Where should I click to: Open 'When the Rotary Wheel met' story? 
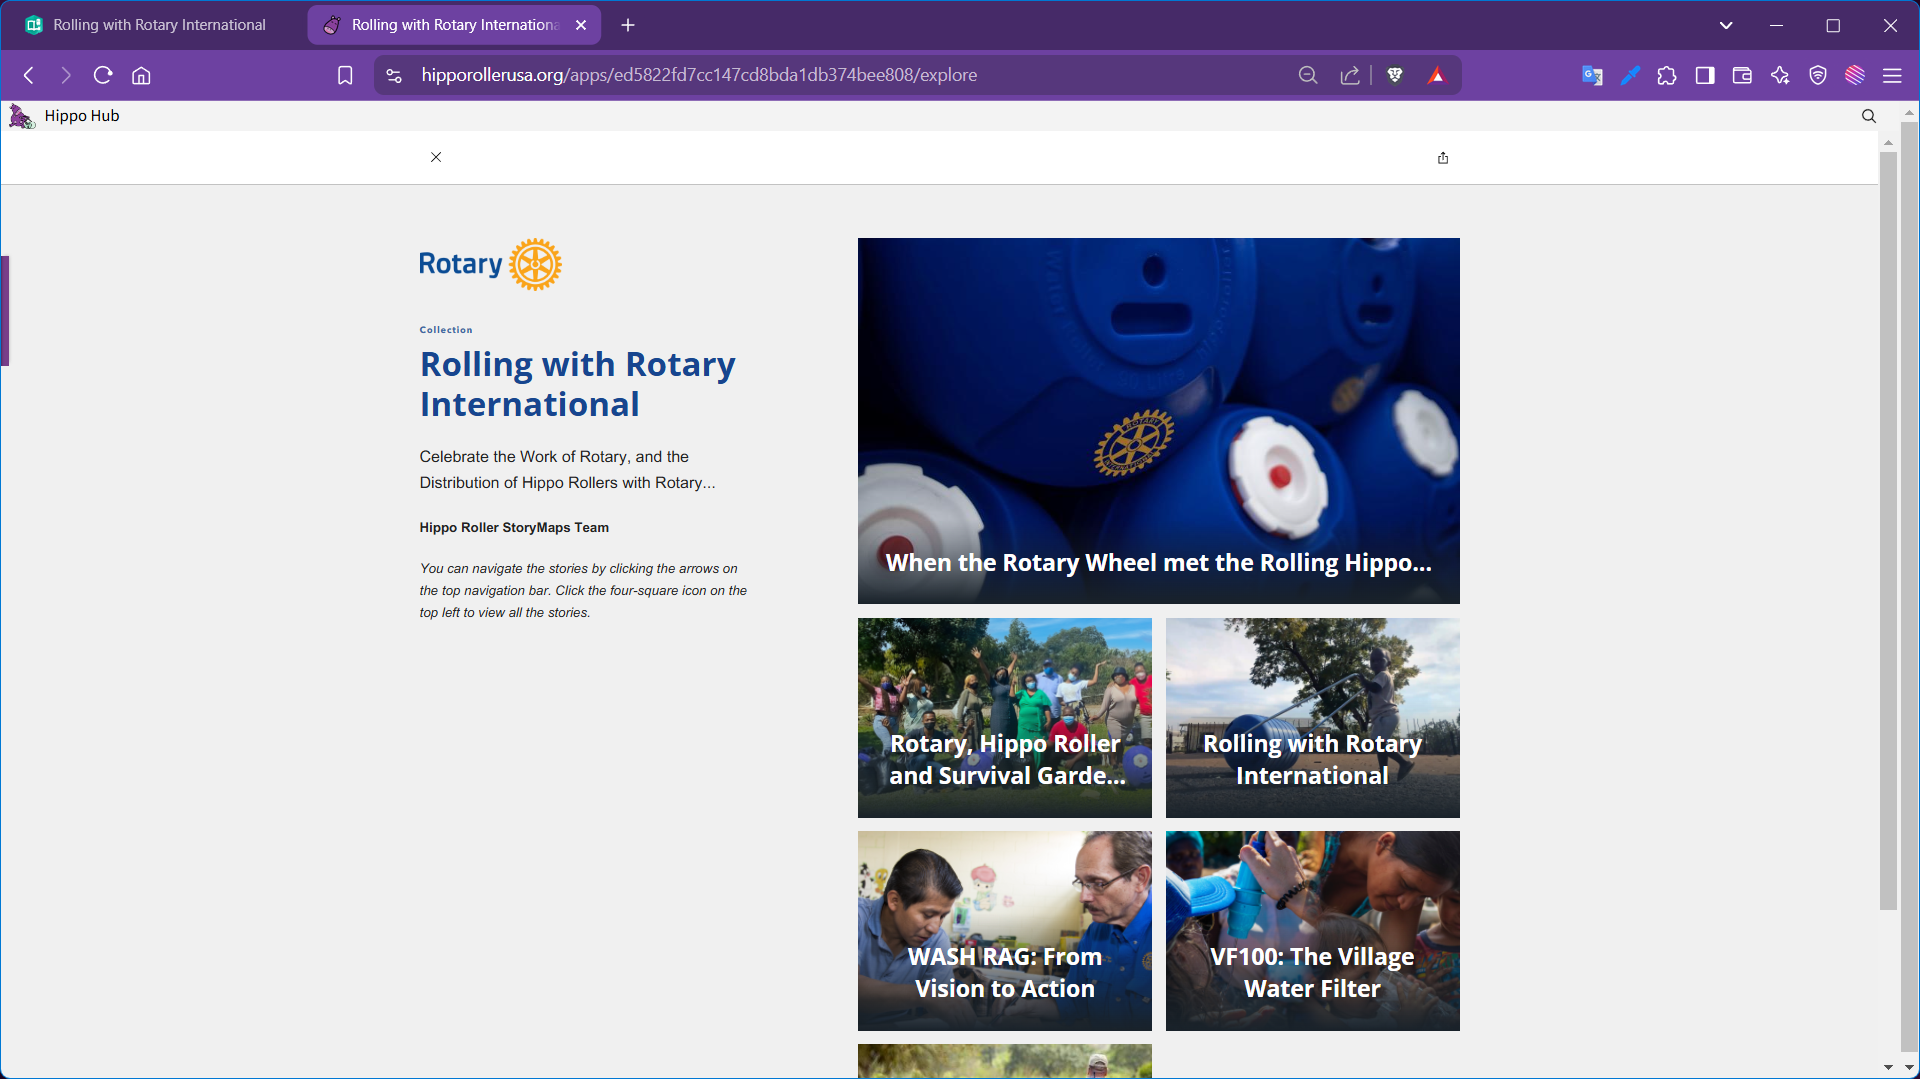(1159, 421)
